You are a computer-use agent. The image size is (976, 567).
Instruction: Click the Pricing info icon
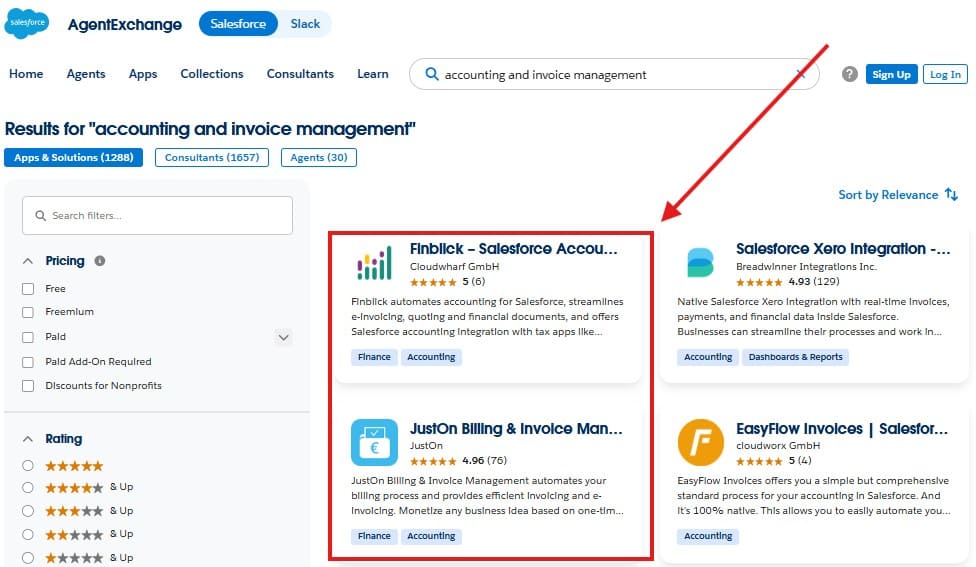click(100, 261)
